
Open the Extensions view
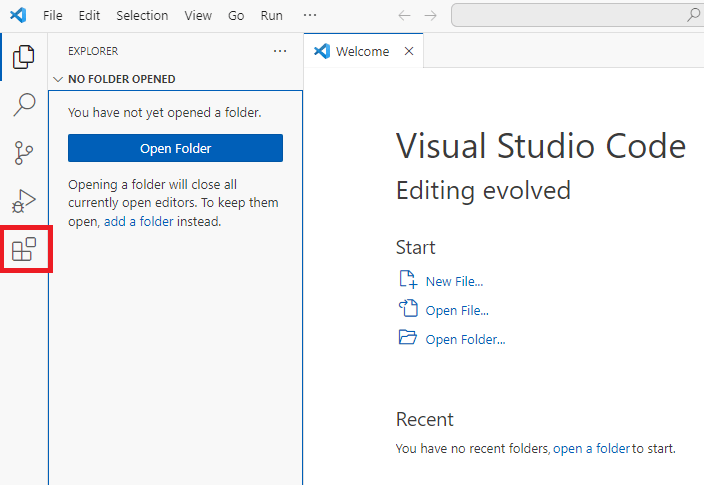(x=23, y=249)
